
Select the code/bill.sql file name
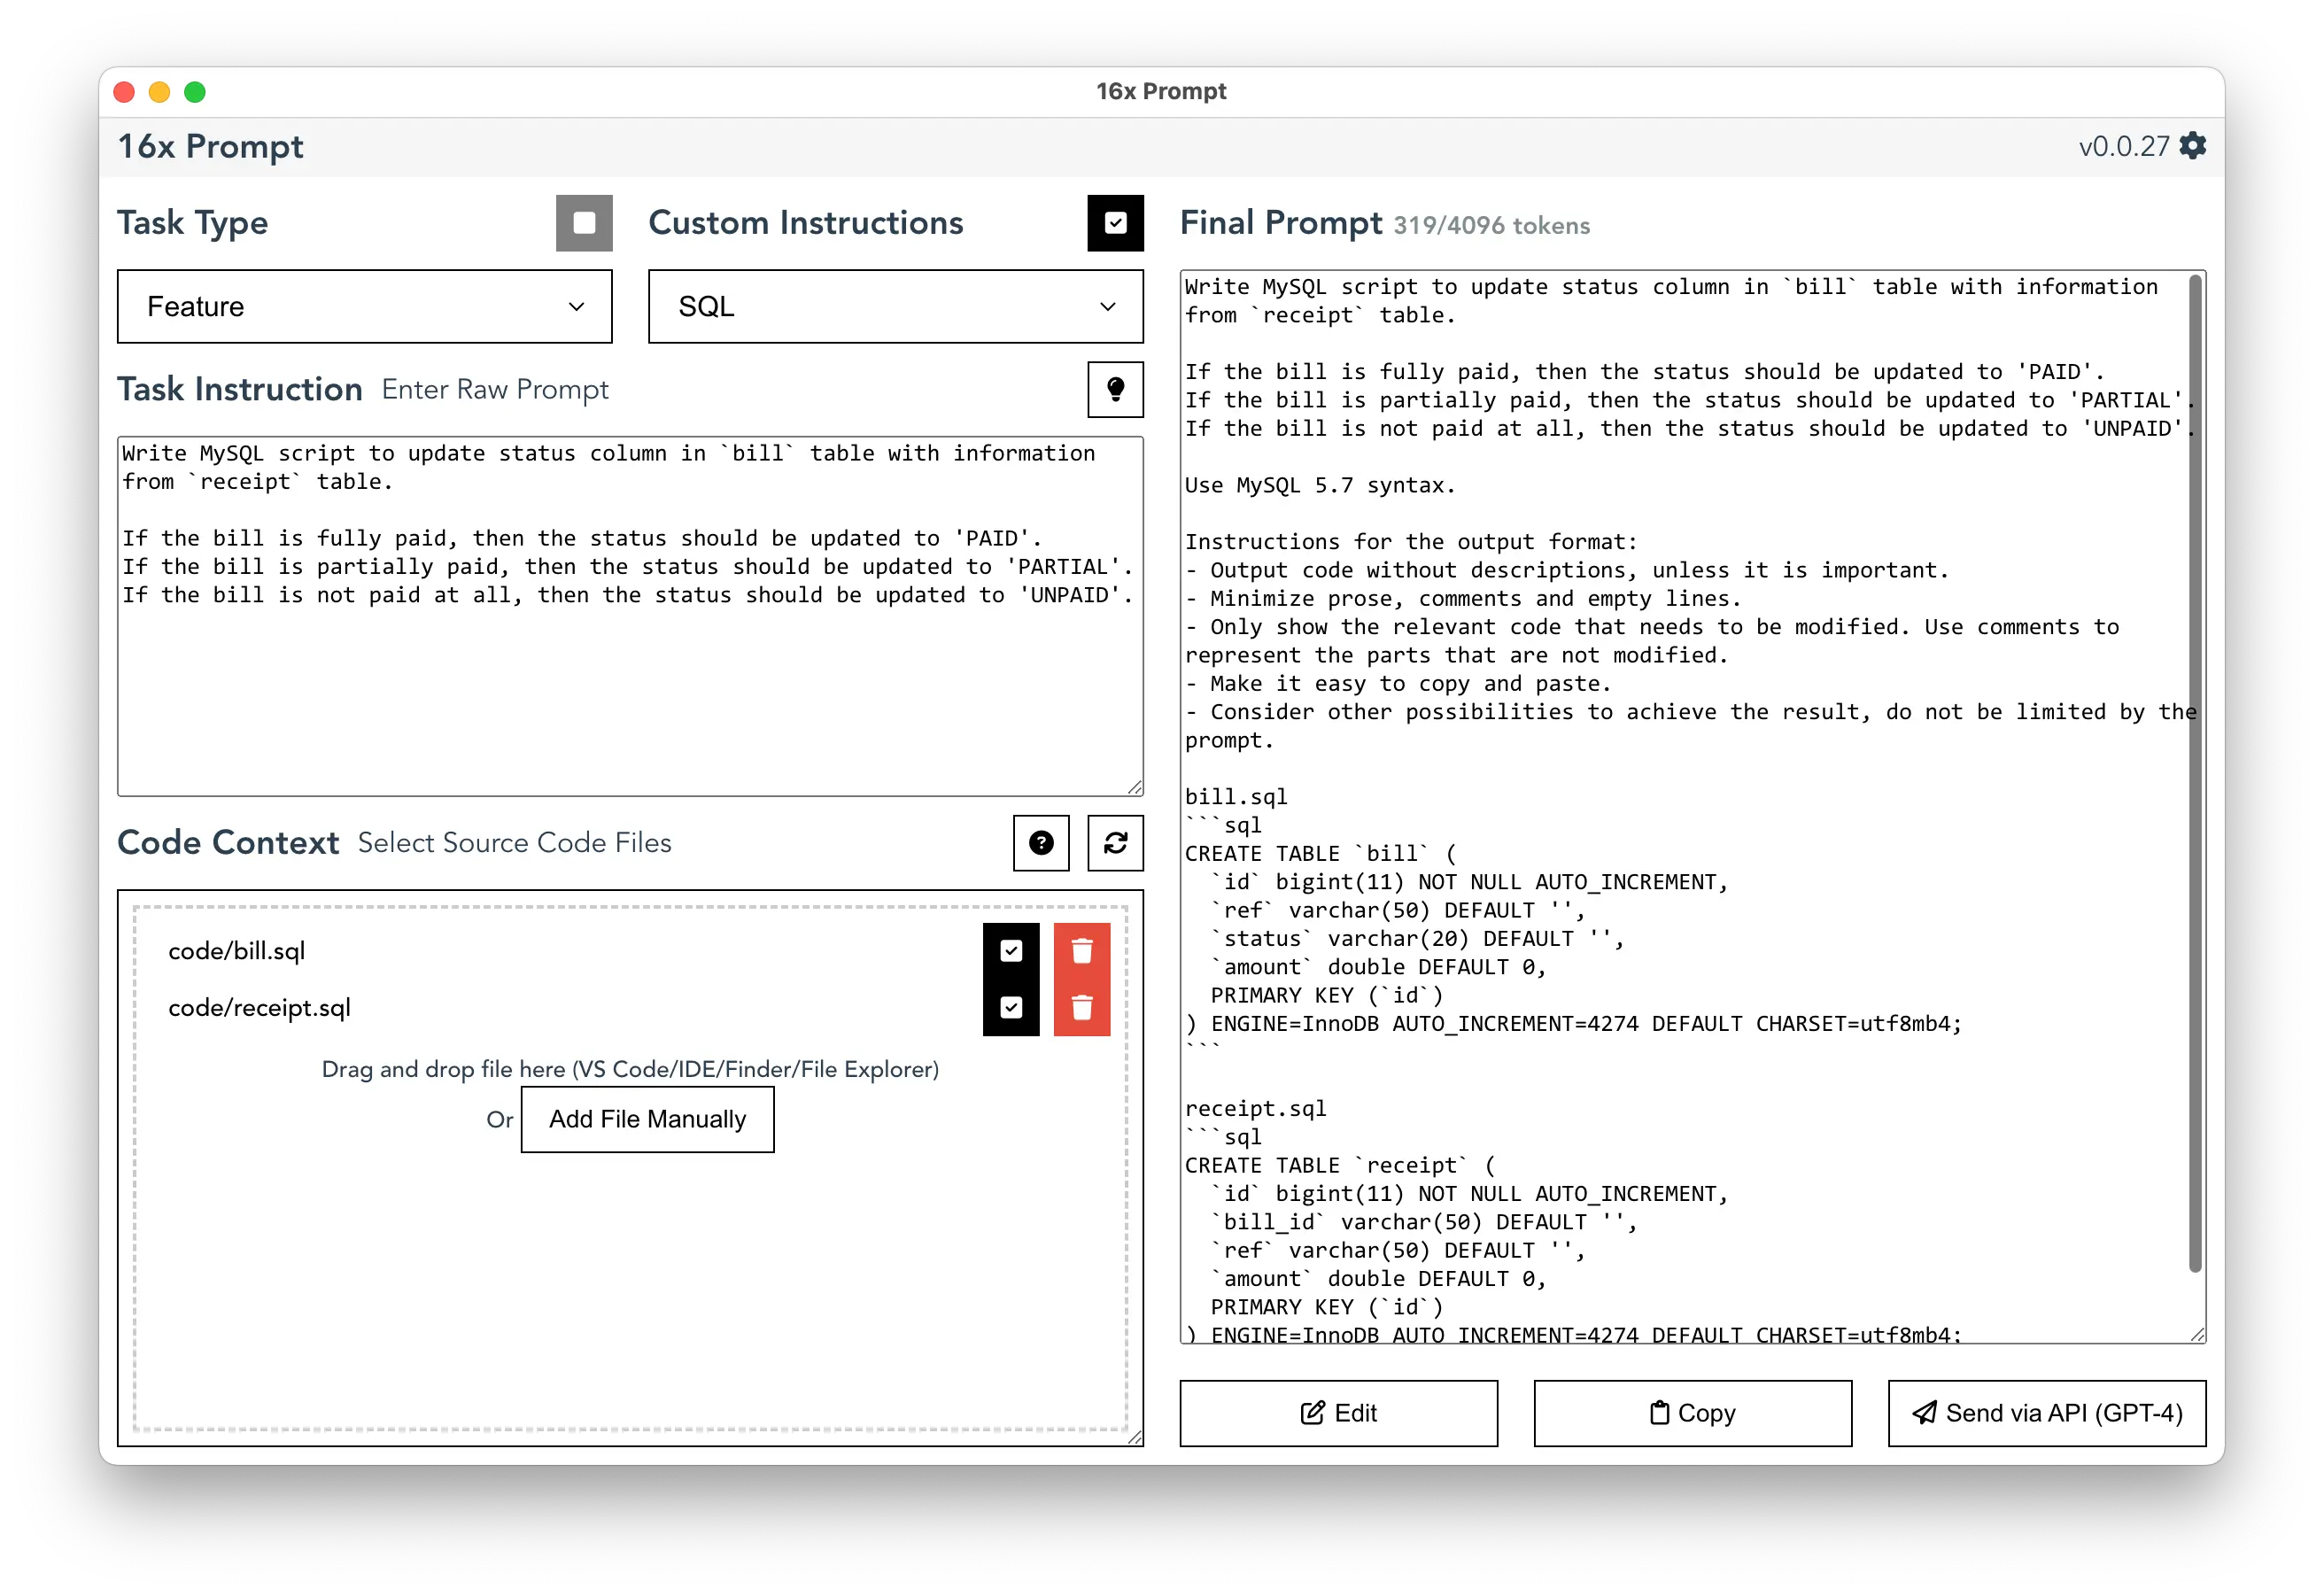(x=237, y=951)
